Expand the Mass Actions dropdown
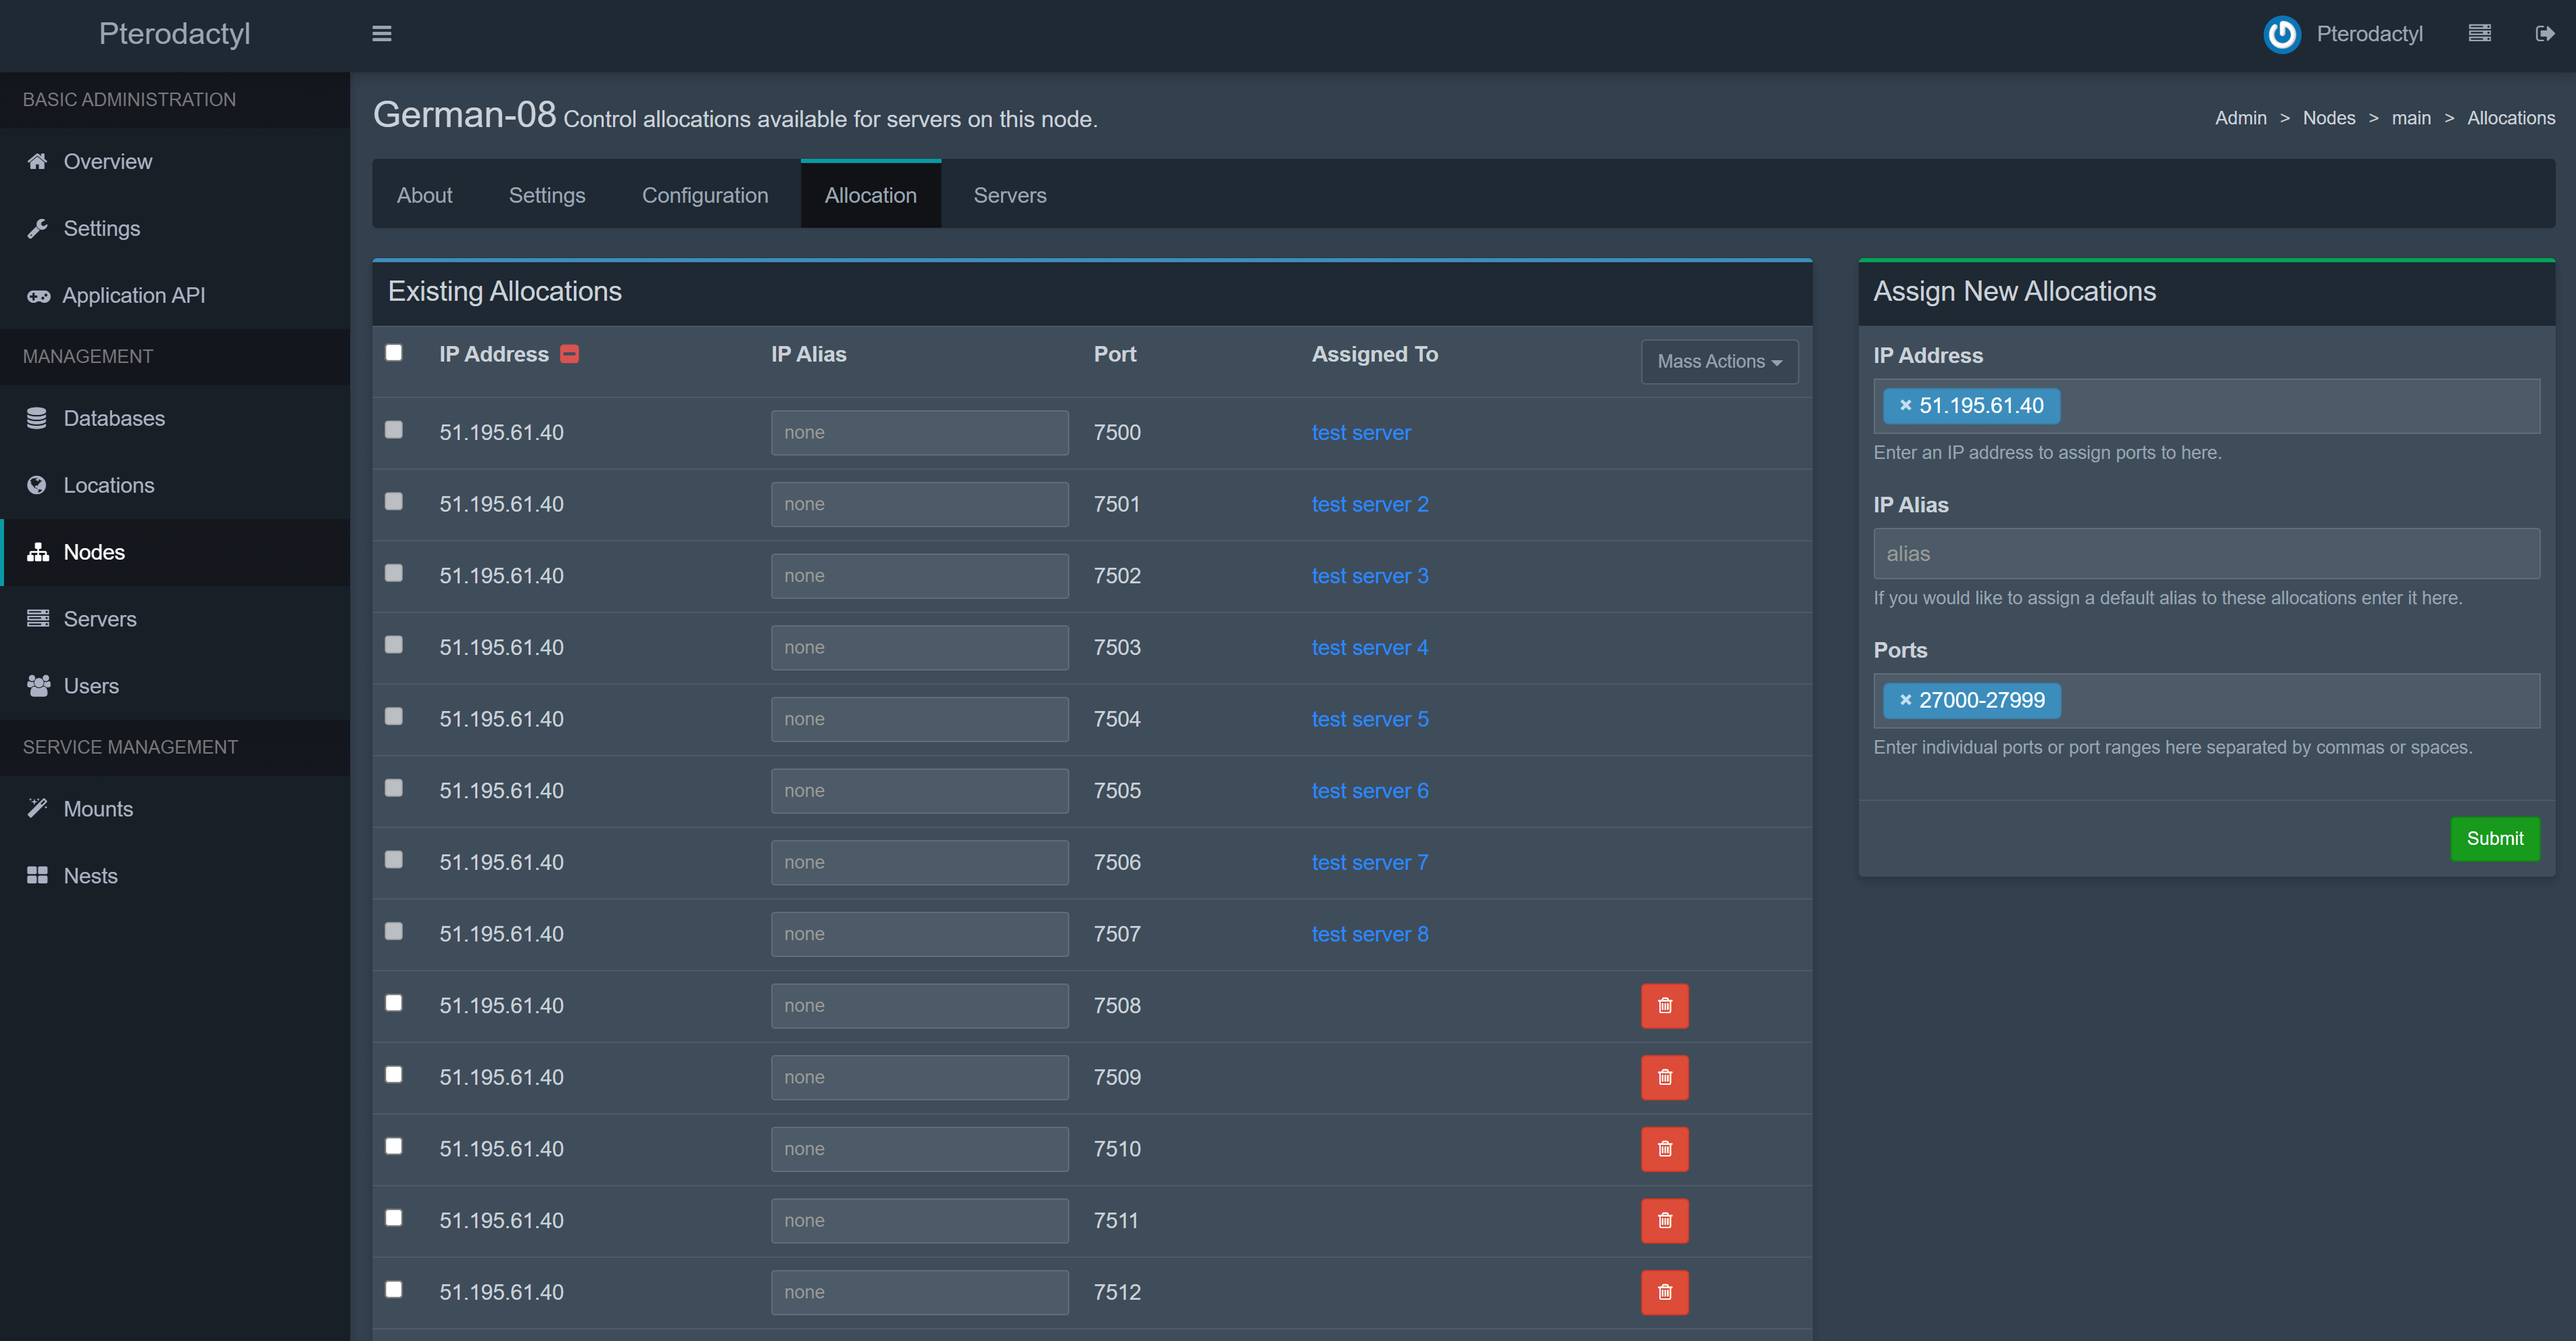The width and height of the screenshot is (2576, 1341). (x=1716, y=361)
